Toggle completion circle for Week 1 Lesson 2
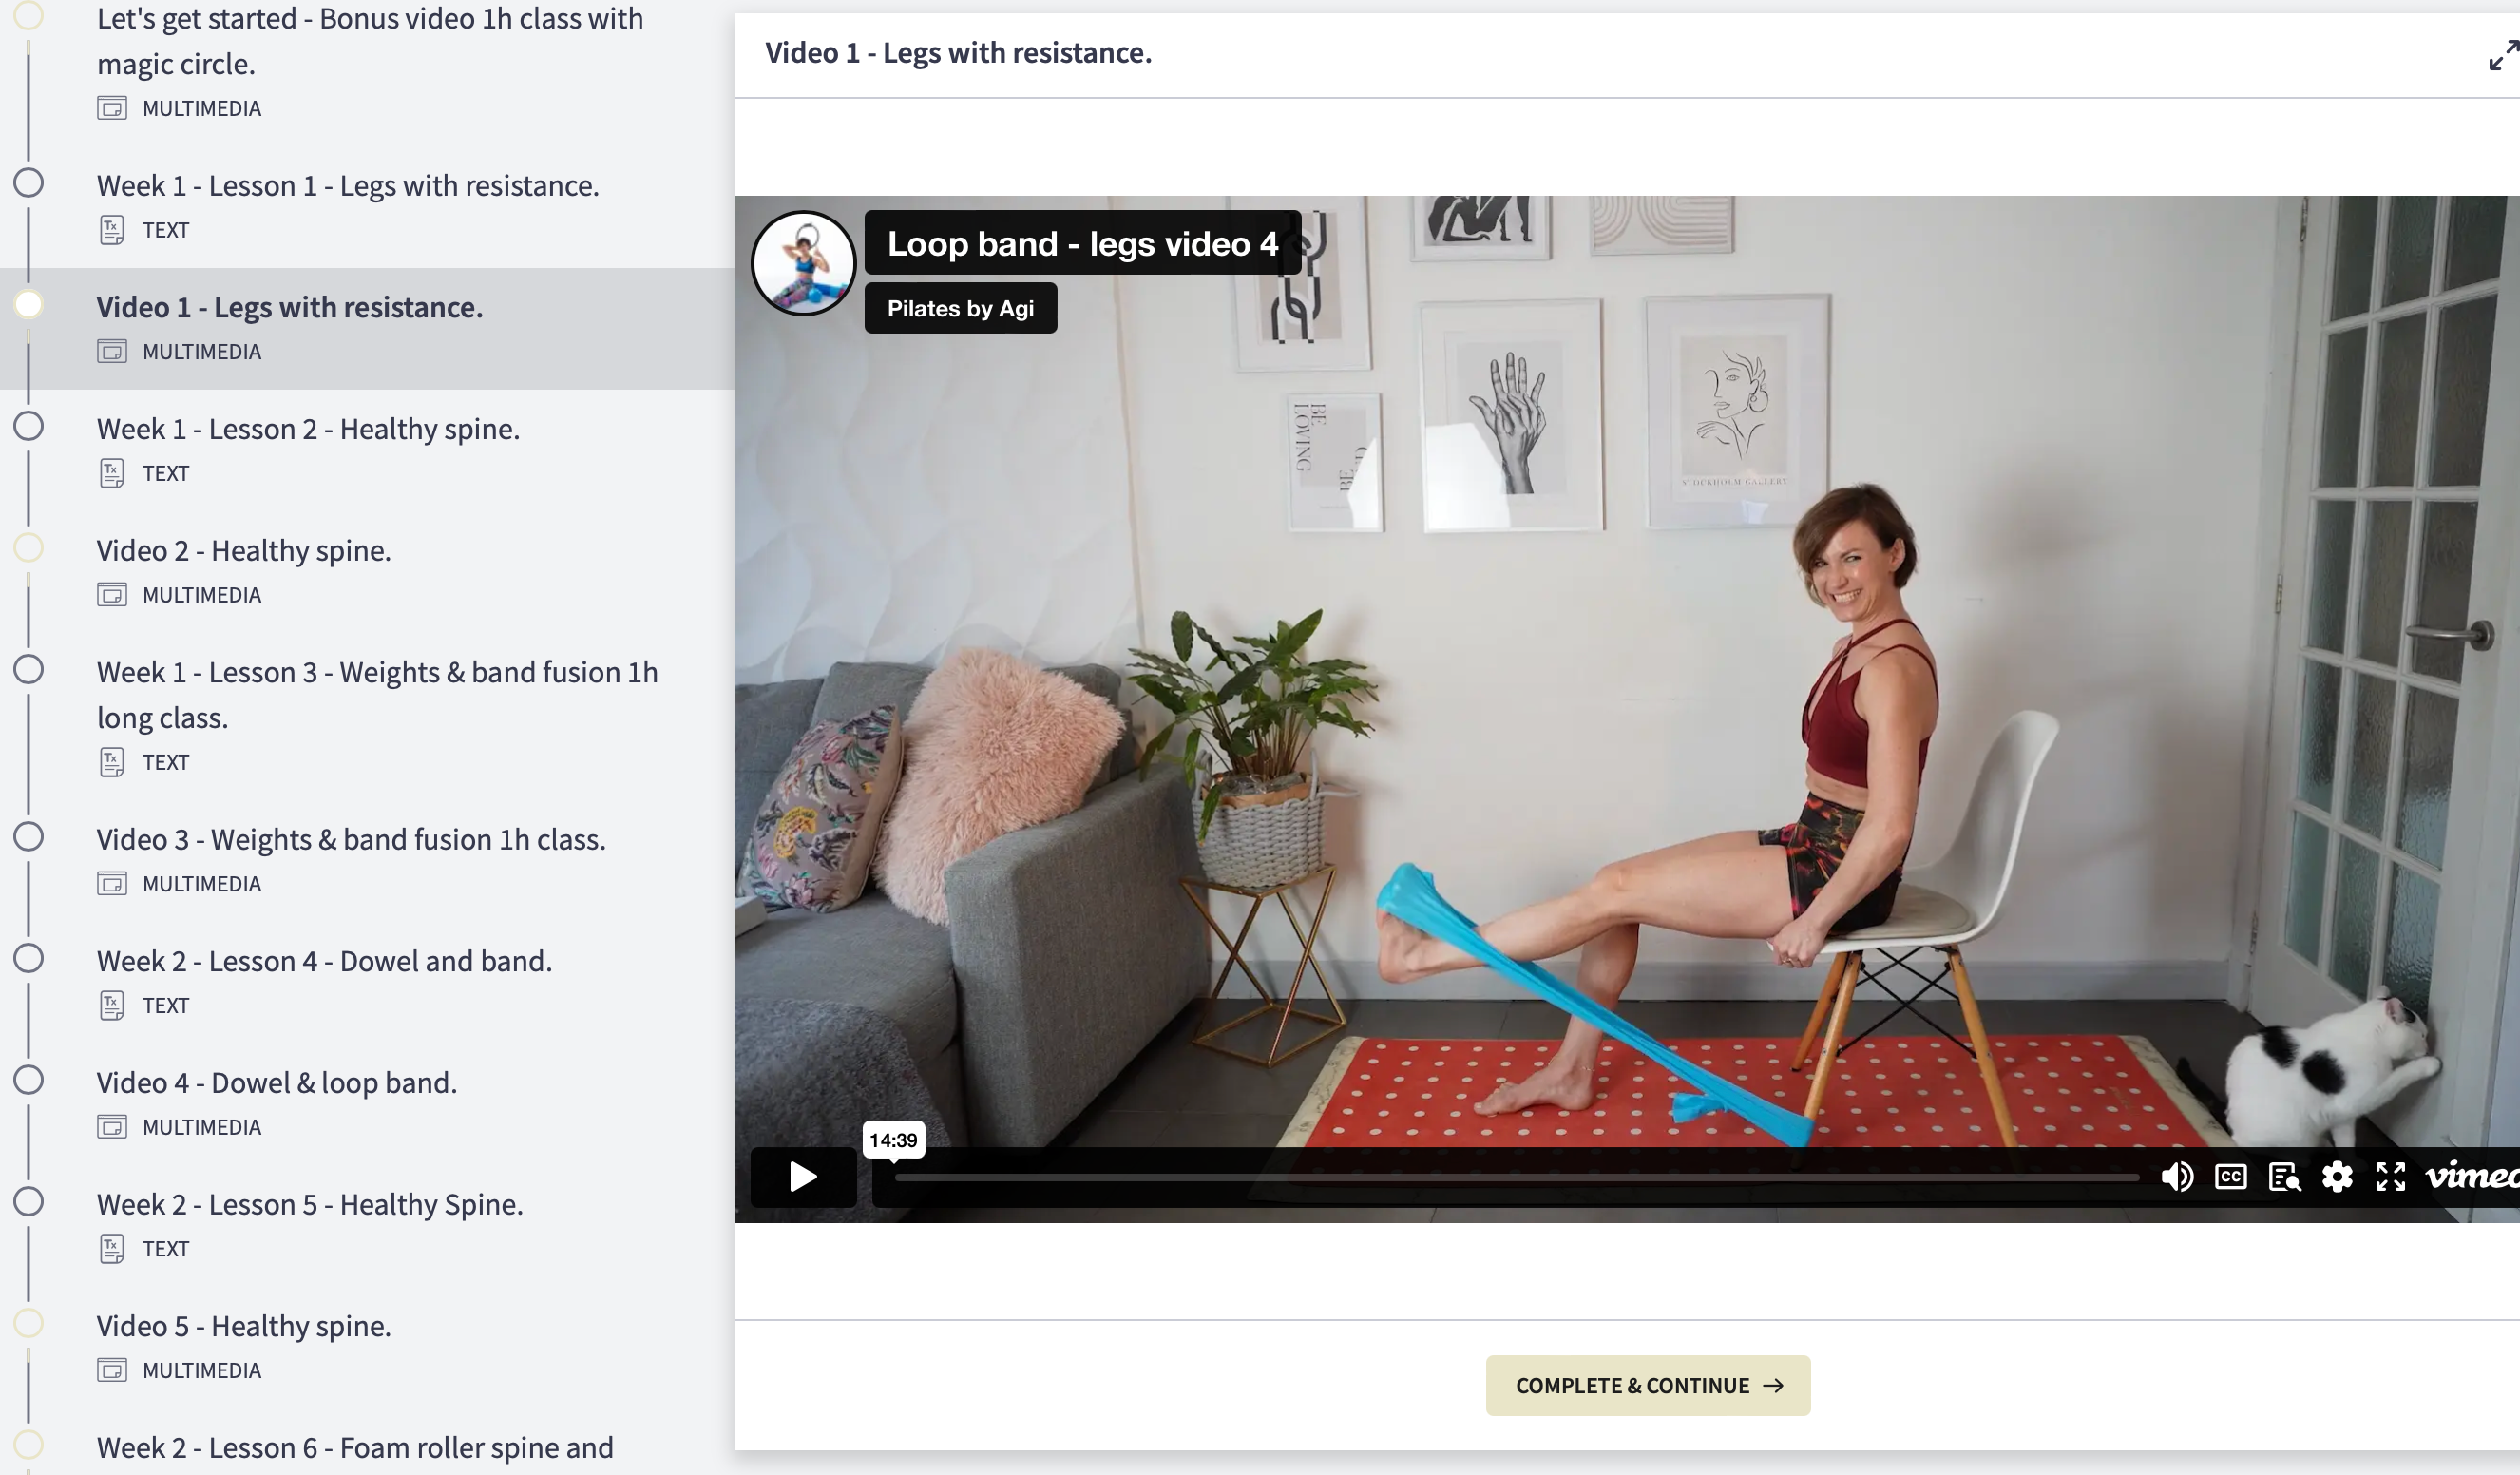Image resolution: width=2520 pixels, height=1475 pixels. point(29,427)
